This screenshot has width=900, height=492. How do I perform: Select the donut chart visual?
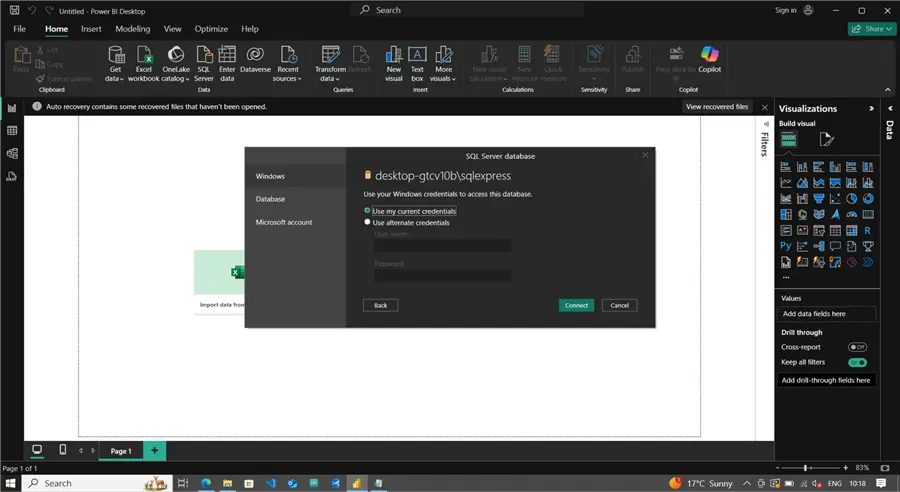point(868,199)
